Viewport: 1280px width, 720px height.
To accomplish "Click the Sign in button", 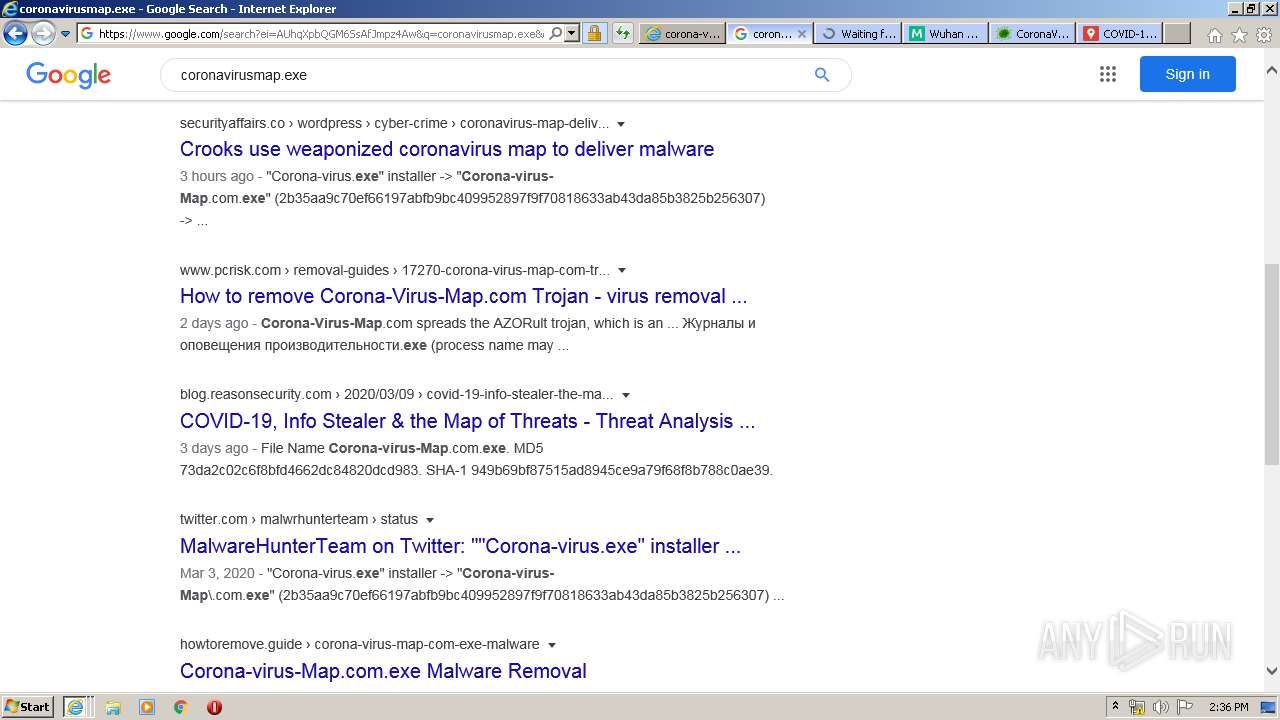I will 1187,74.
